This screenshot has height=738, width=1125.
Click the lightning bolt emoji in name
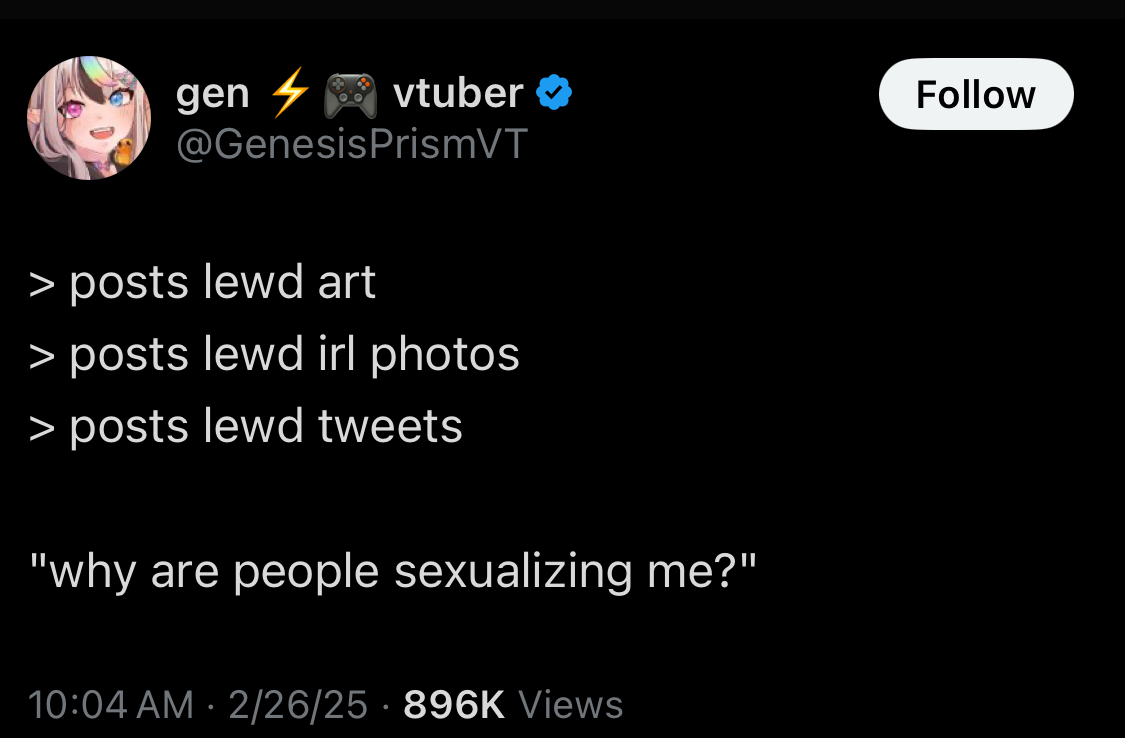(x=290, y=95)
